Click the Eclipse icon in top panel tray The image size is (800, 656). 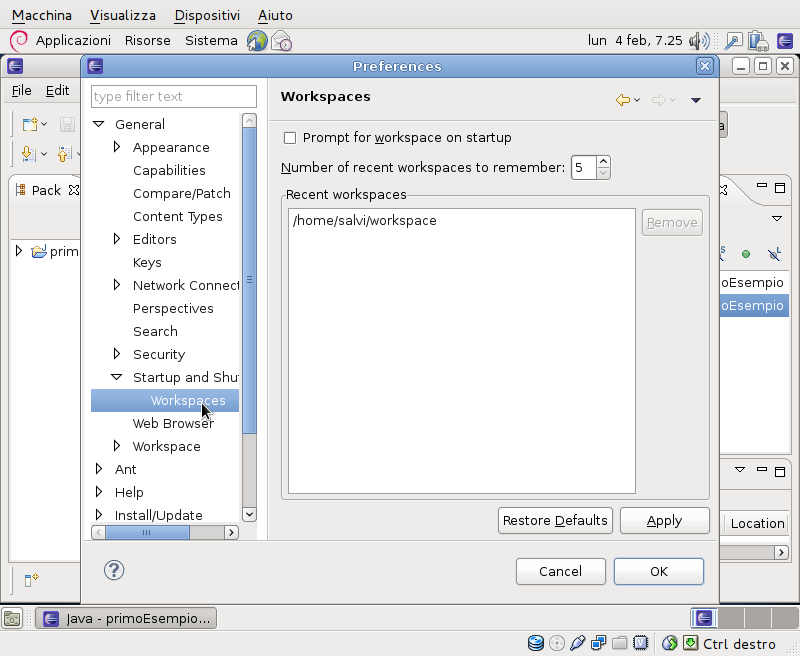coord(785,41)
